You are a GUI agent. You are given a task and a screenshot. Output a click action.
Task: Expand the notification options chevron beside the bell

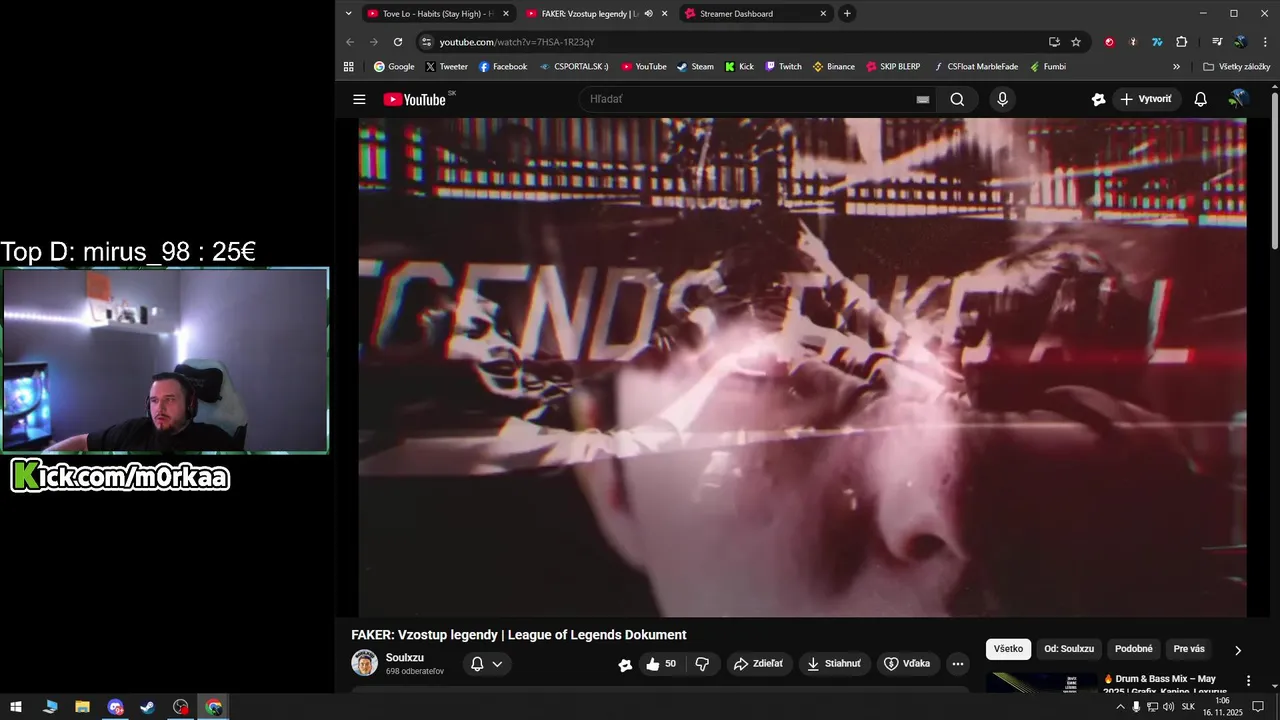coord(497,664)
